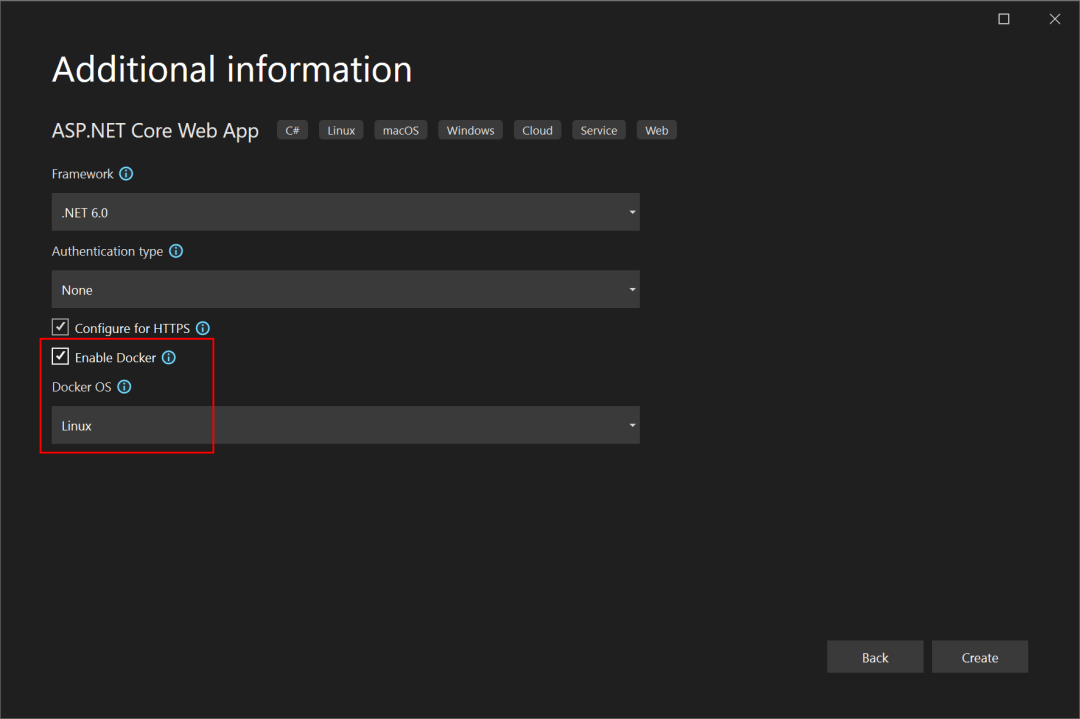Click the Docker OS info icon

point(125,387)
